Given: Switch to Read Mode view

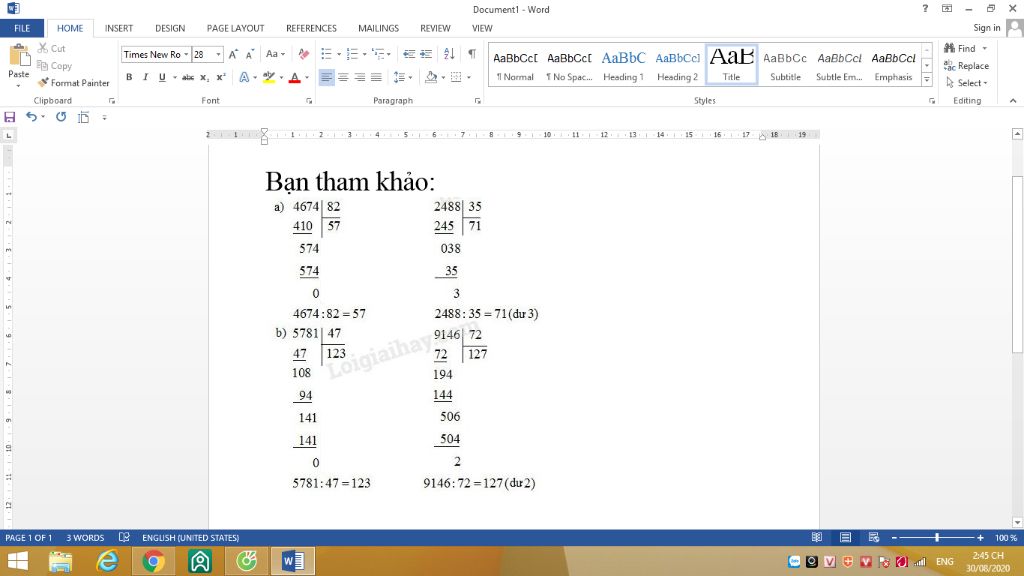Looking at the screenshot, I should pyautogui.click(x=817, y=537).
